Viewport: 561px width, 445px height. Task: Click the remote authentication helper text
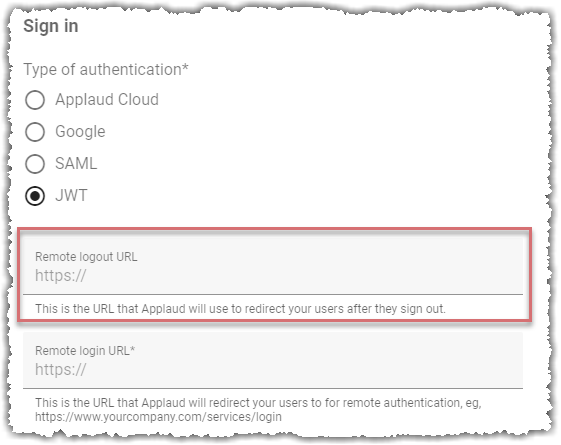(x=258, y=410)
